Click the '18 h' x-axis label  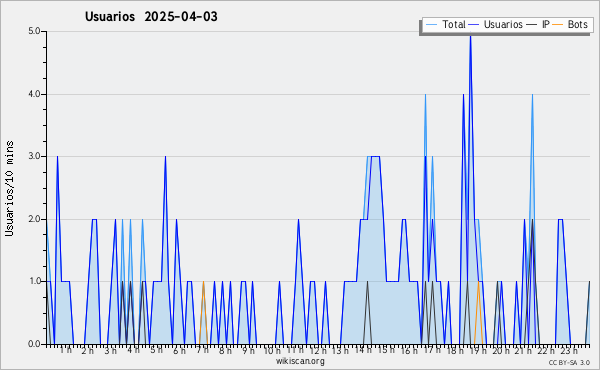pos(455,350)
